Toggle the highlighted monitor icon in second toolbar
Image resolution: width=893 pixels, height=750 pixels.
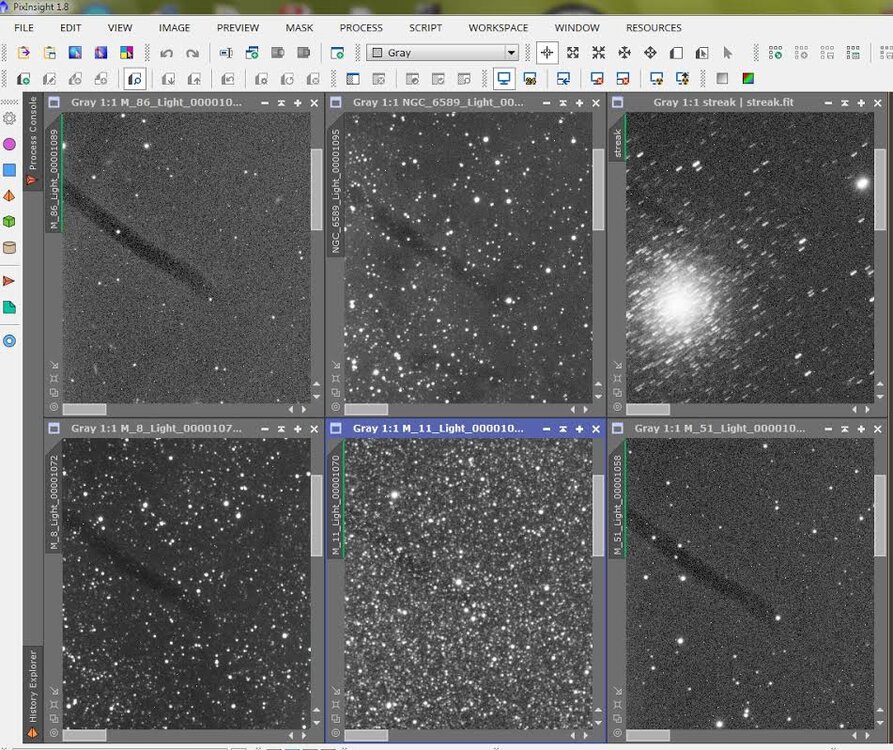coord(503,78)
